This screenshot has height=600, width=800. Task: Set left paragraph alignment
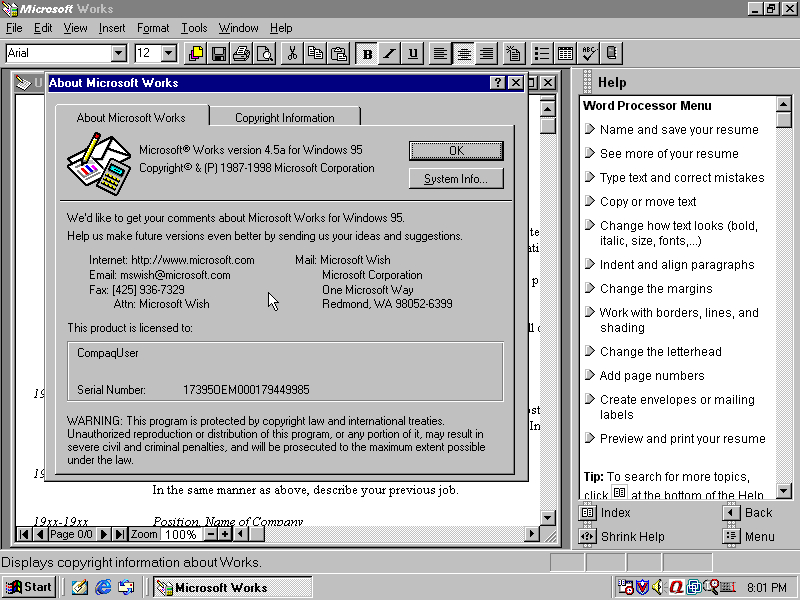coord(440,53)
